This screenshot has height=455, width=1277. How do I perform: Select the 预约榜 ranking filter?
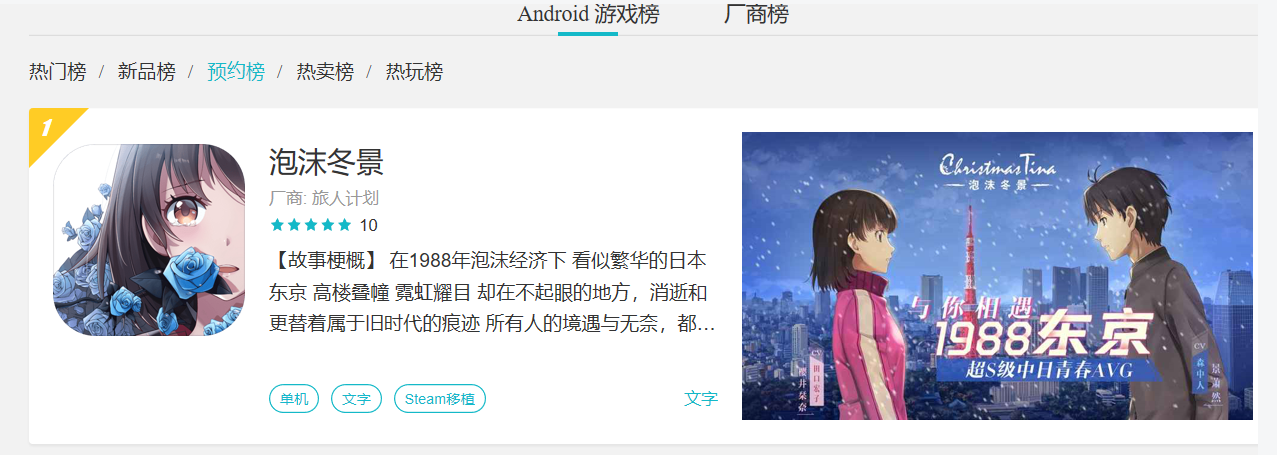coord(236,72)
